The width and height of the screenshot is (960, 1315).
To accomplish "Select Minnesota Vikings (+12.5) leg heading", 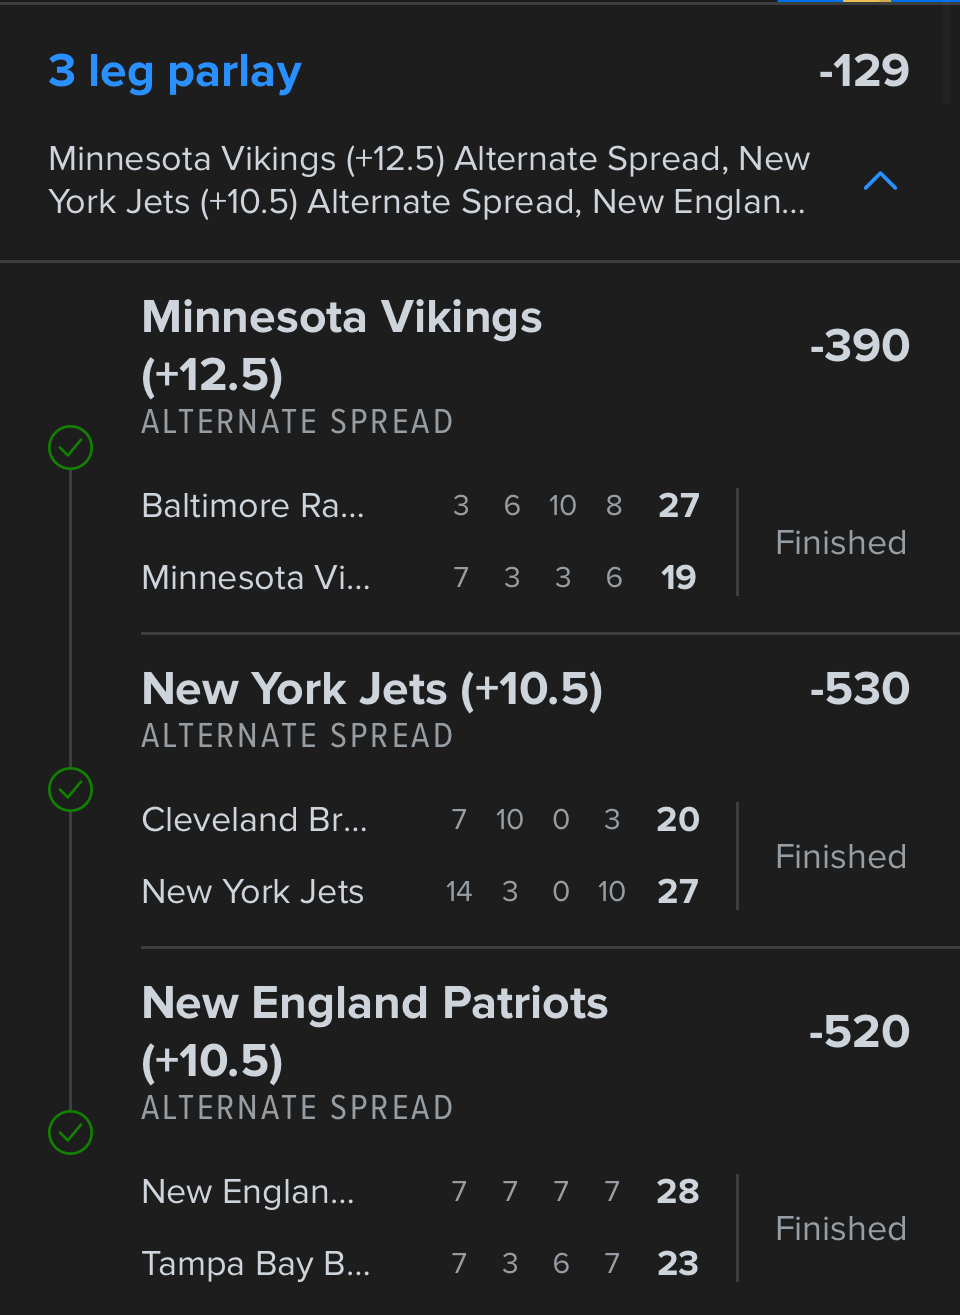I will click(x=341, y=345).
